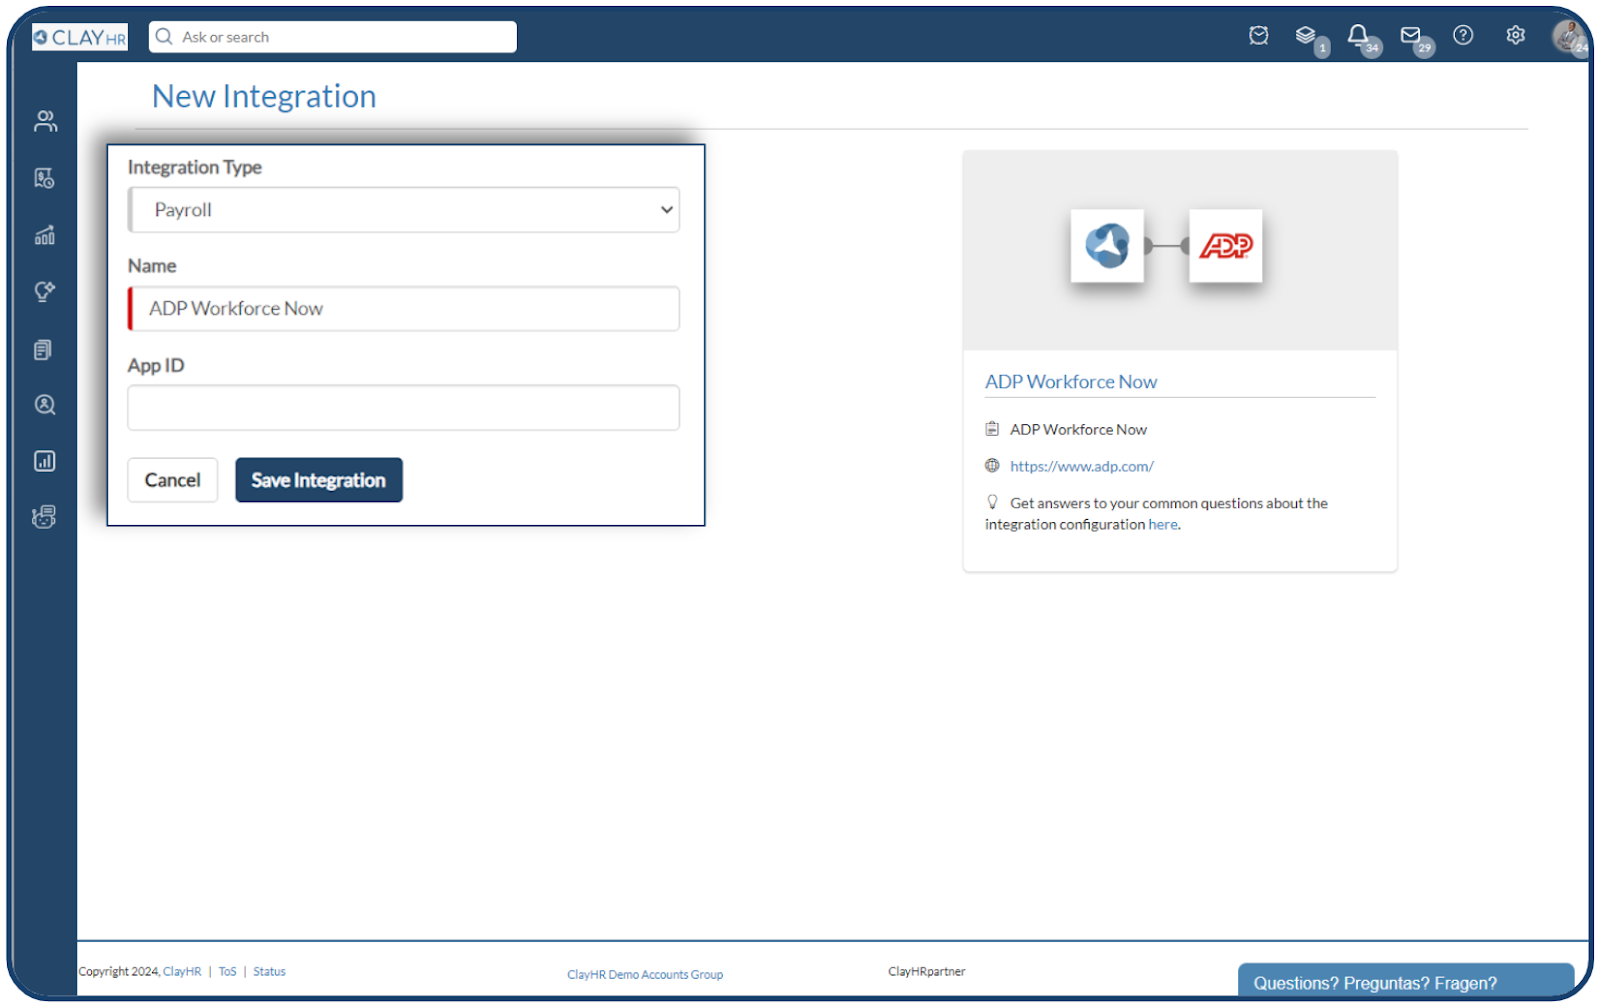Click the ClayHR tile in integration graphic
The image size is (1600, 1007).
click(1107, 245)
